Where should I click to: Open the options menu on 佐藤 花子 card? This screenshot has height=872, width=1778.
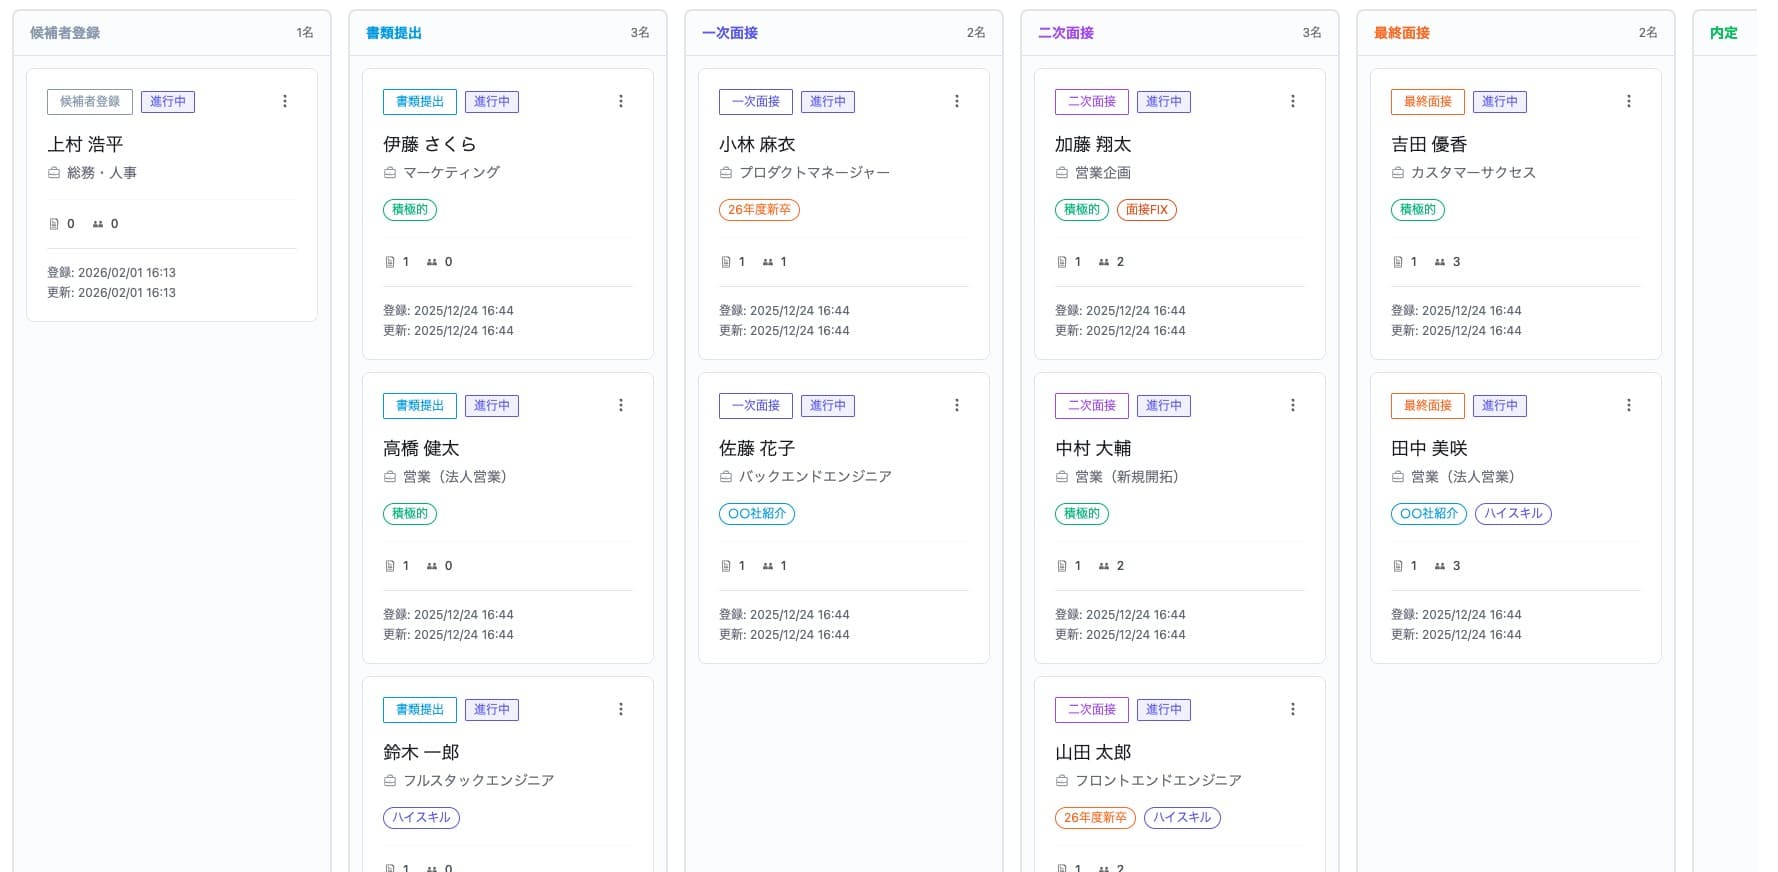(957, 405)
